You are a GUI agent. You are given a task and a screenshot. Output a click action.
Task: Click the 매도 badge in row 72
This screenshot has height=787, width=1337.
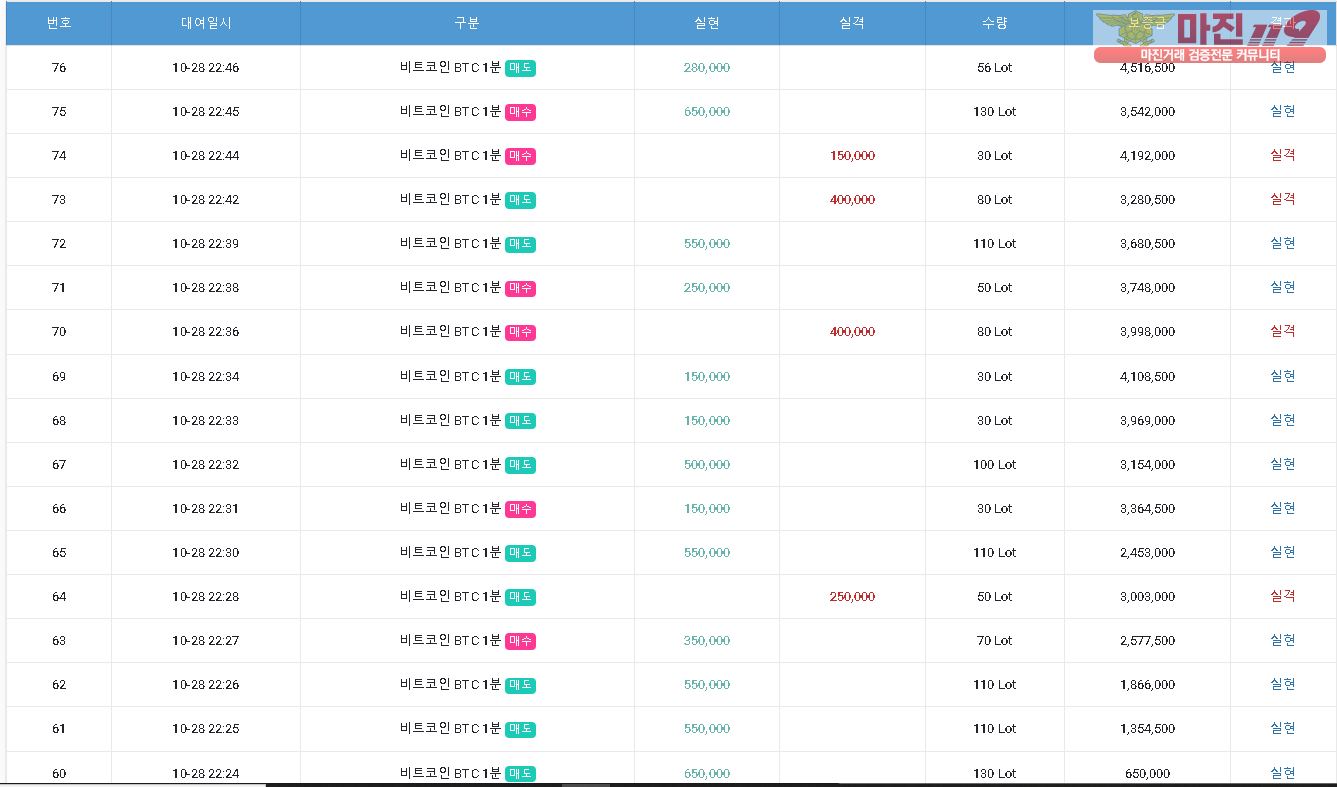pos(520,244)
